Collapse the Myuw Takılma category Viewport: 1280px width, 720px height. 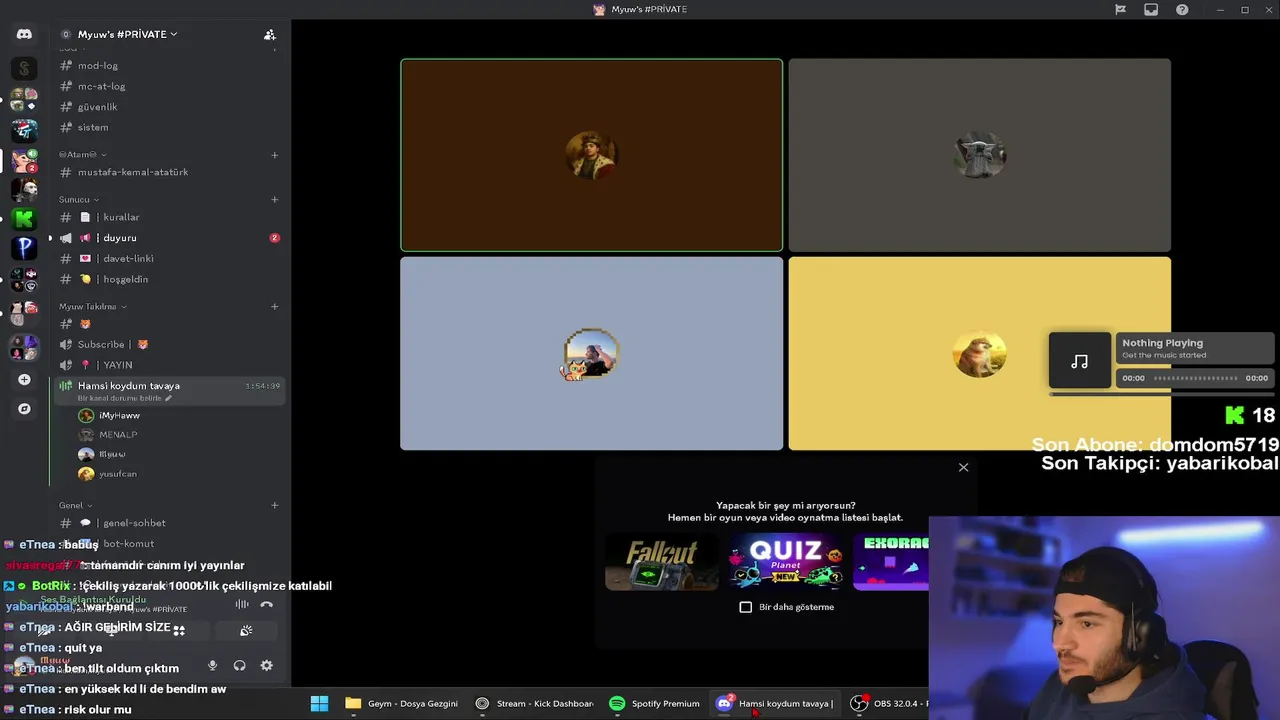(93, 306)
